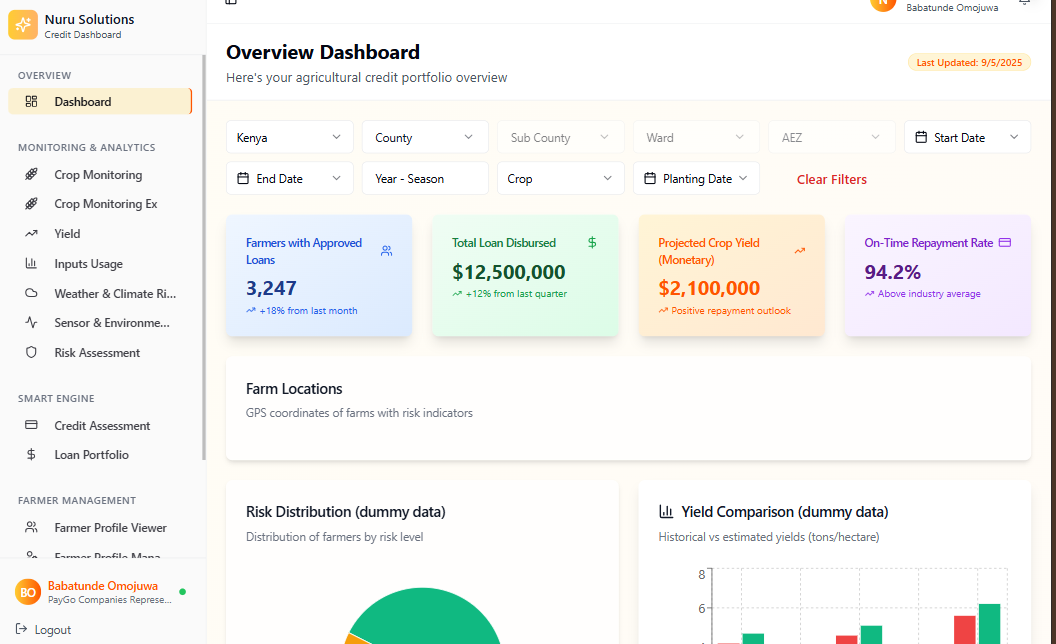The image size is (1056, 644).
Task: Click the tallest red yield bar
Action: click(964, 629)
